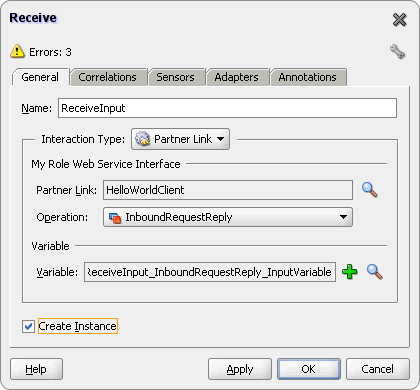Select the Adapters tab
The width and height of the screenshot is (420, 390).
pos(237,77)
